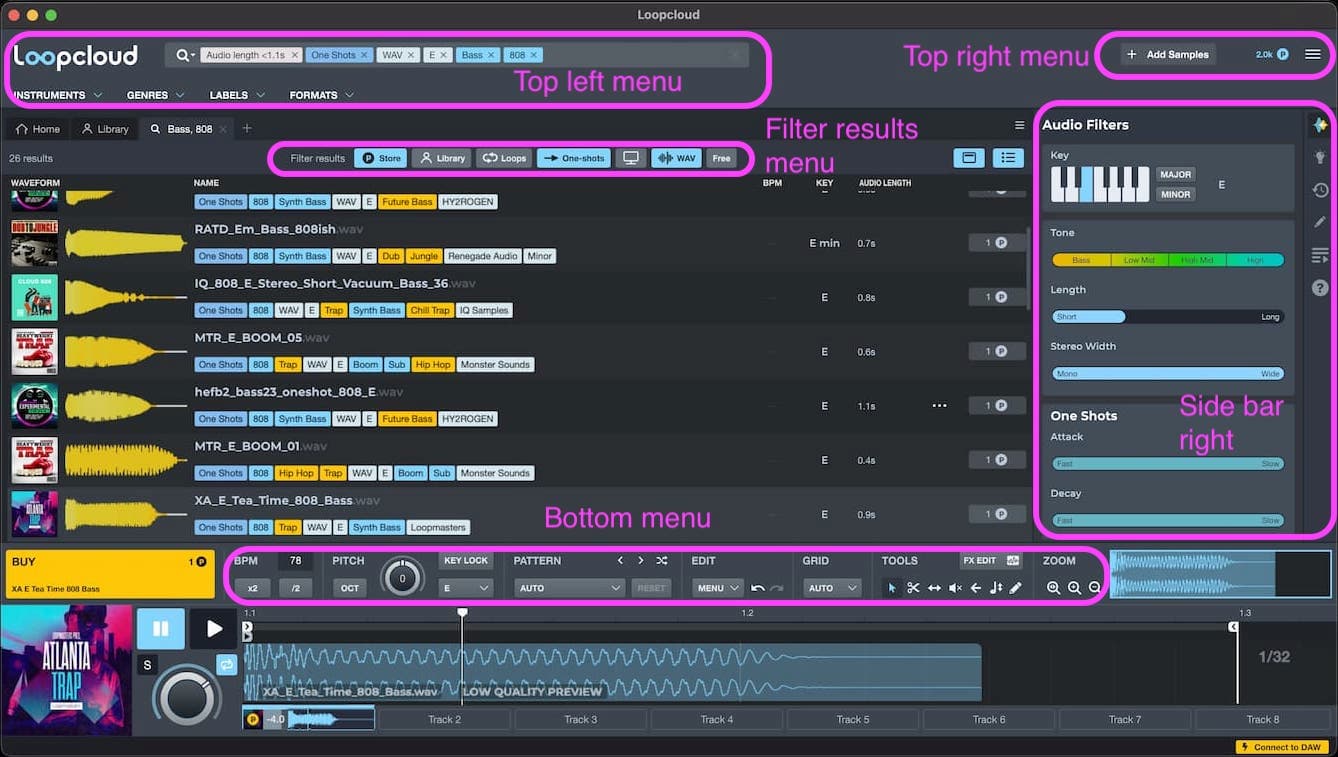Screen dimensions: 1338x757
Task: Select Track 5 tab
Action: point(852,719)
